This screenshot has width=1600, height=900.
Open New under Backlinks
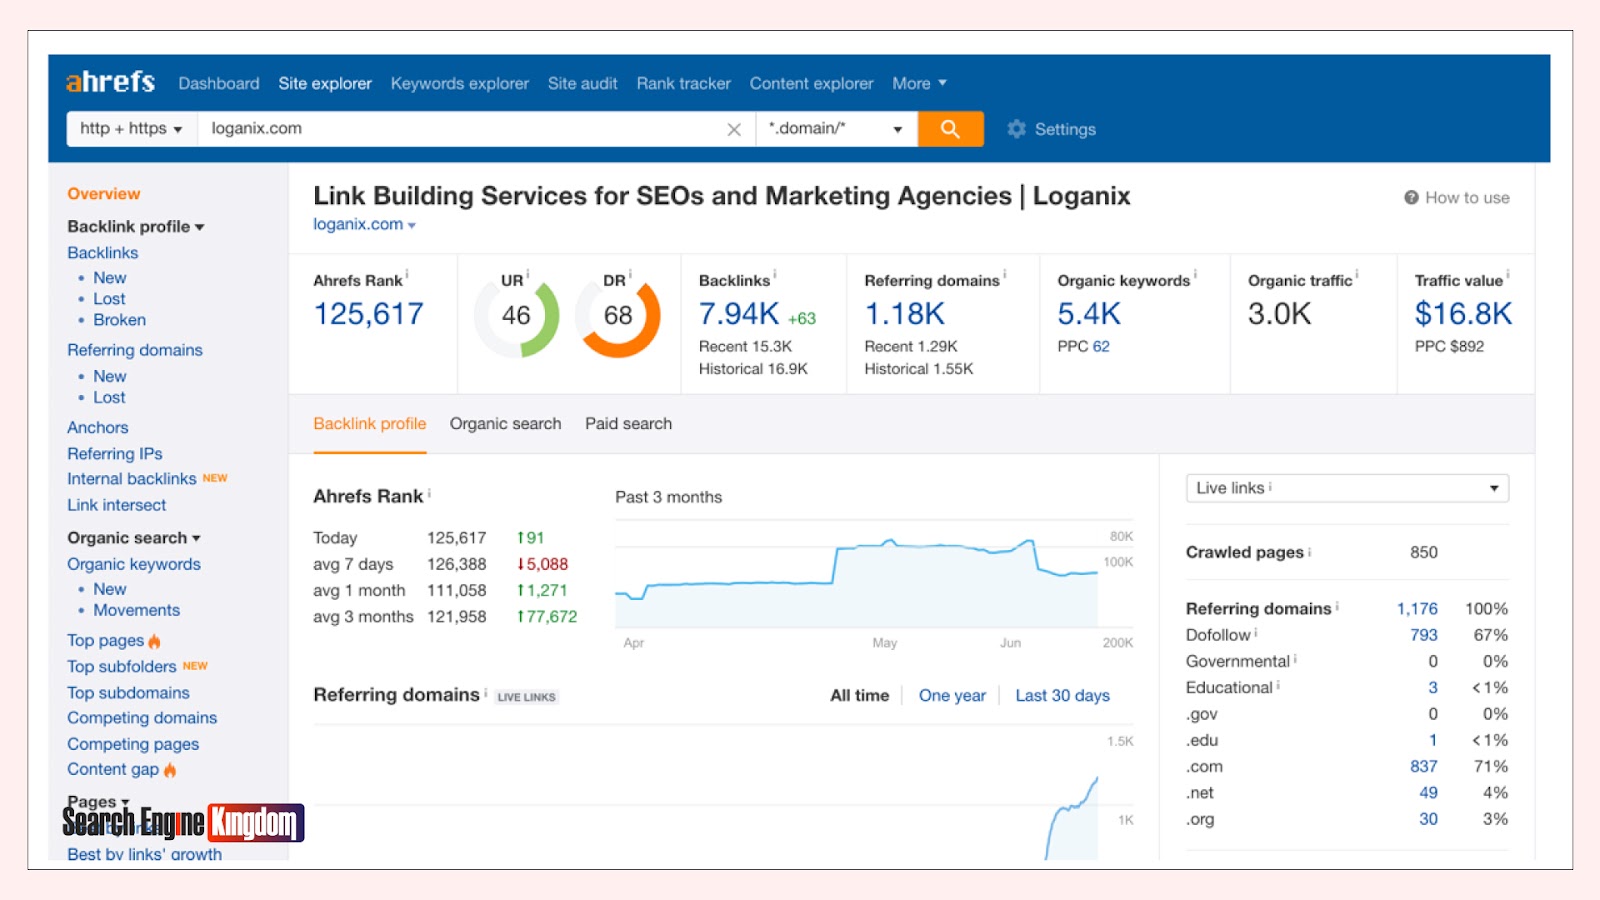[110, 278]
